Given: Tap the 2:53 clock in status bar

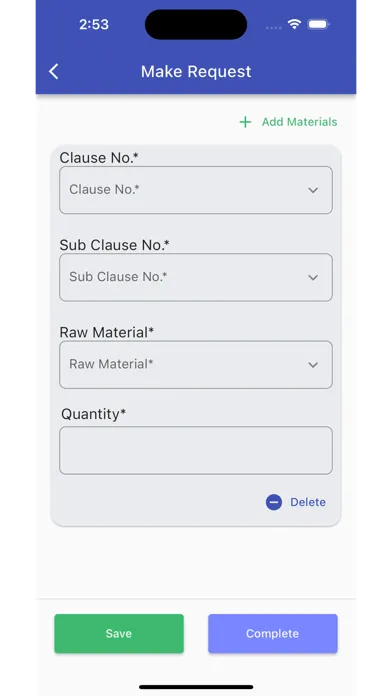Looking at the screenshot, I should tap(94, 24).
